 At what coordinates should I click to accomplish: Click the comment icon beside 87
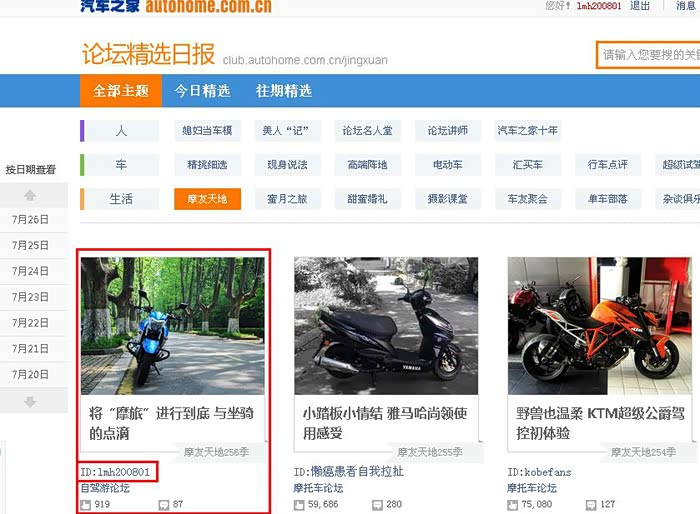[x=164, y=505]
